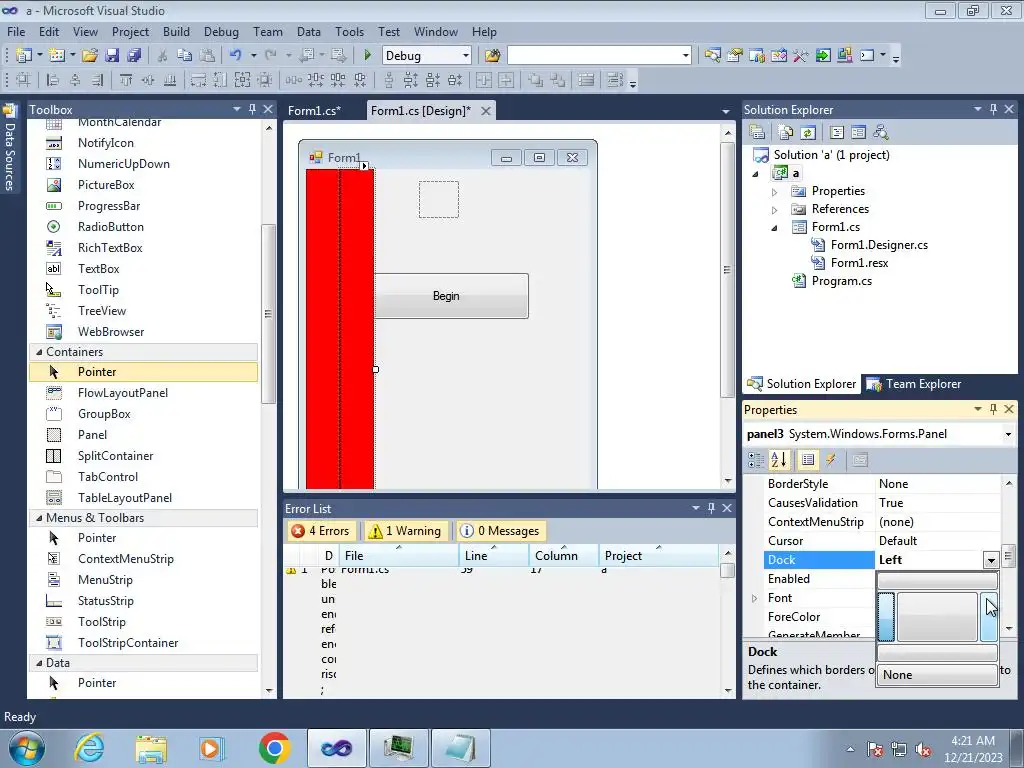This screenshot has height=768, width=1024.
Task: Open Google Chrome from the taskbar
Action: [274, 747]
